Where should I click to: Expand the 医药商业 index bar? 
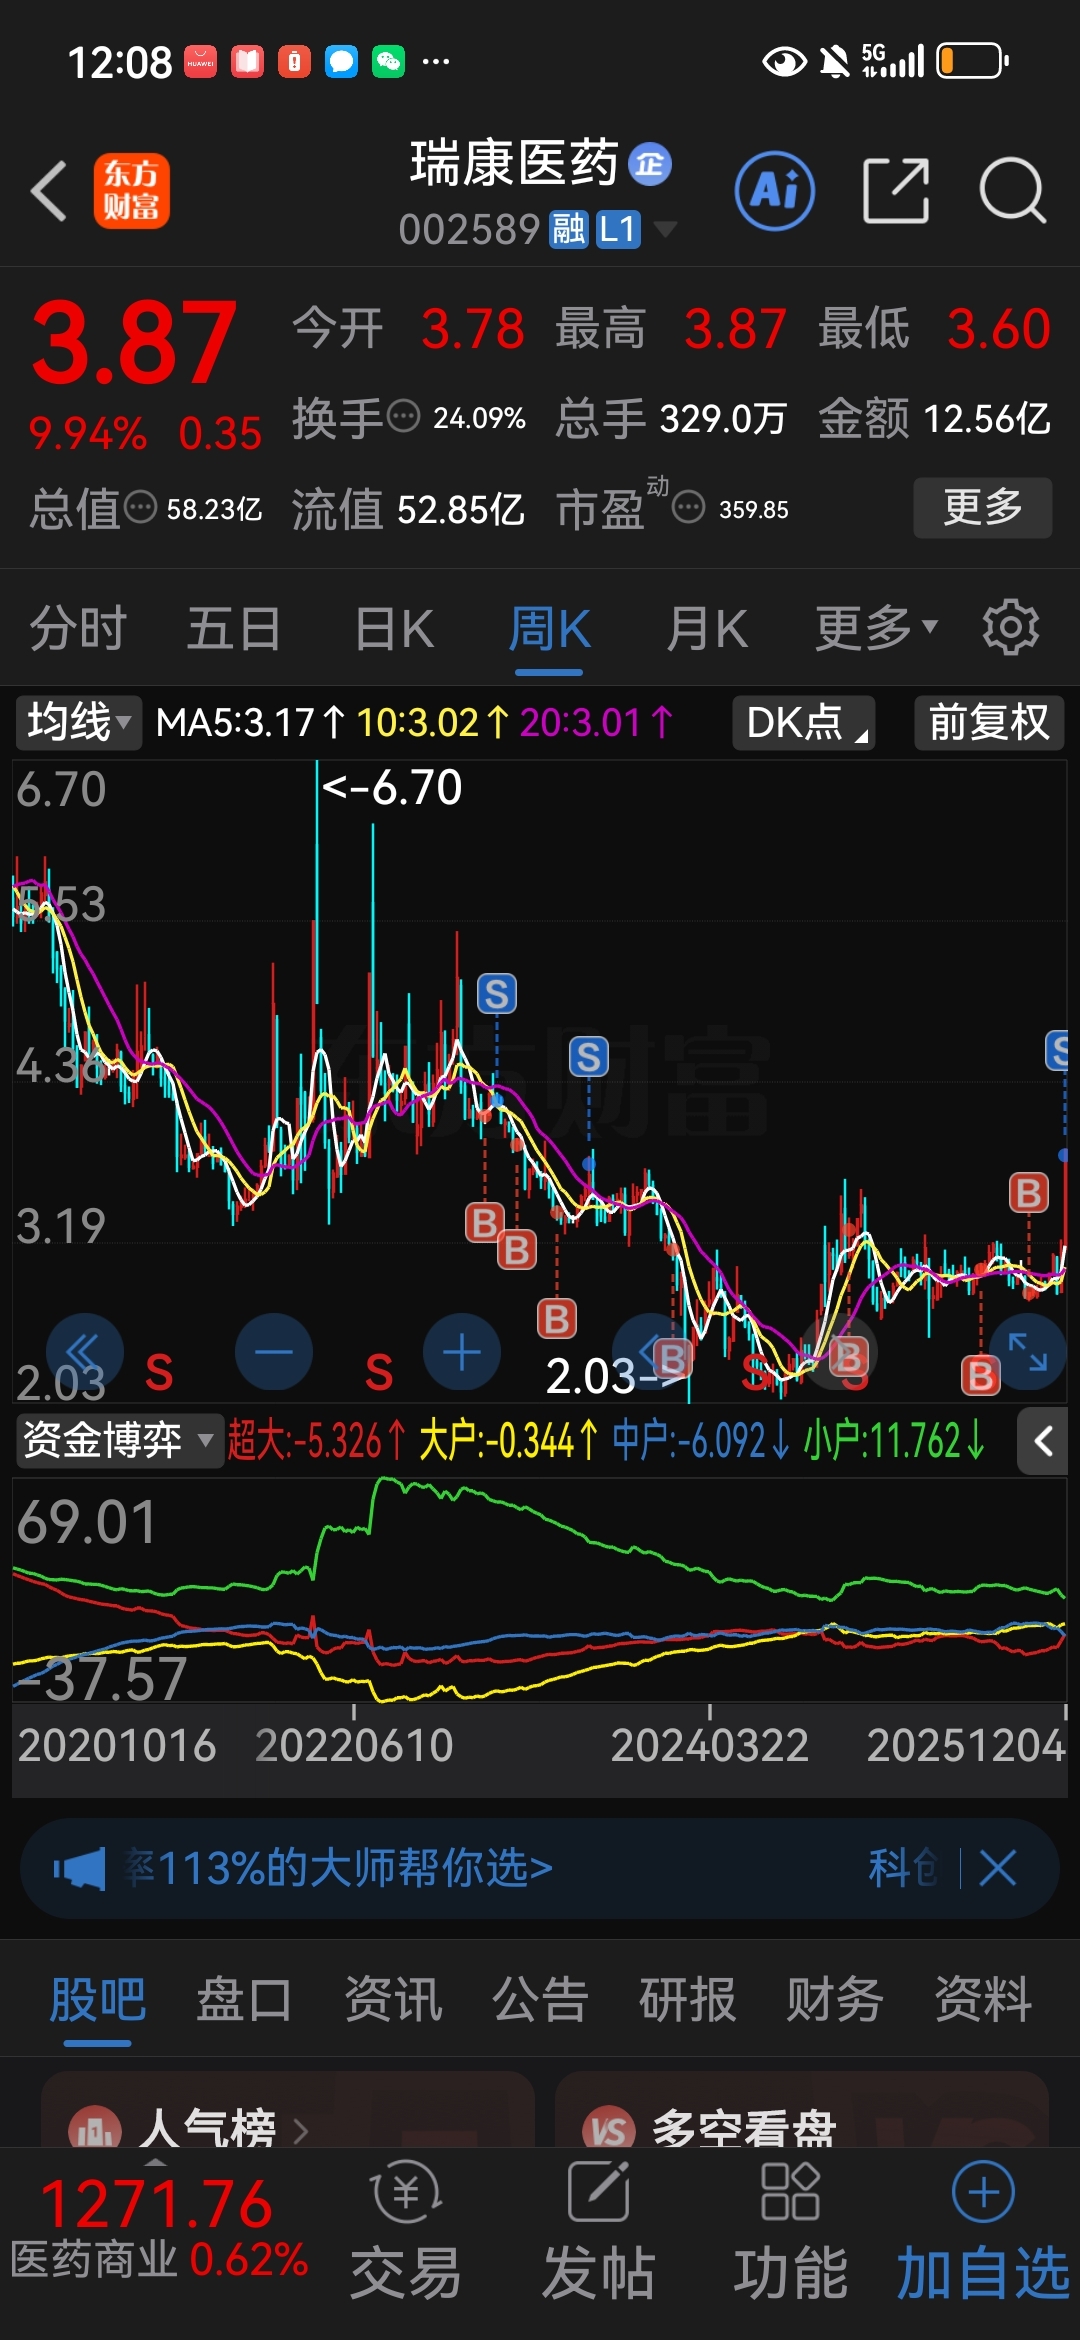[x=156, y=2162]
